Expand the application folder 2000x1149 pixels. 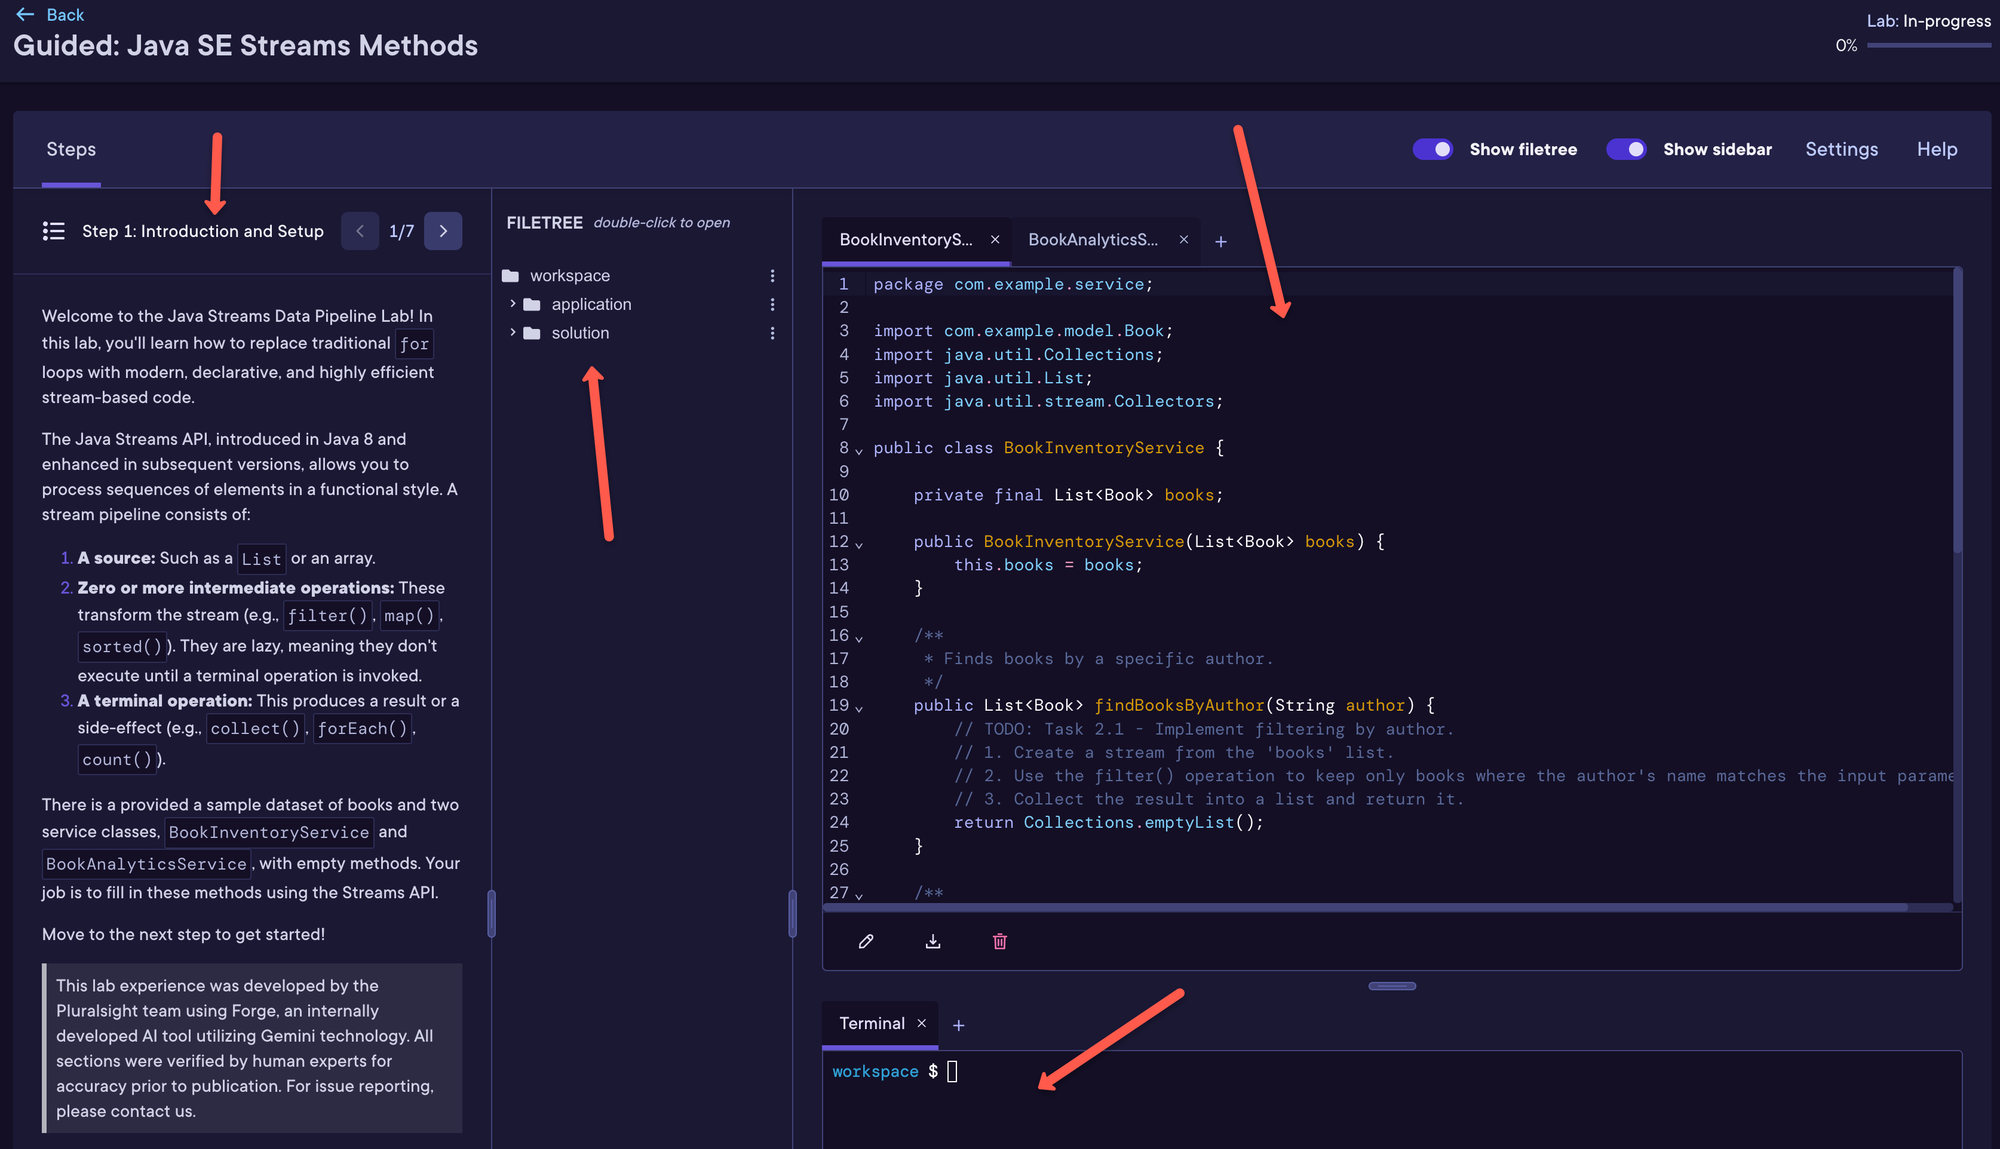(513, 304)
